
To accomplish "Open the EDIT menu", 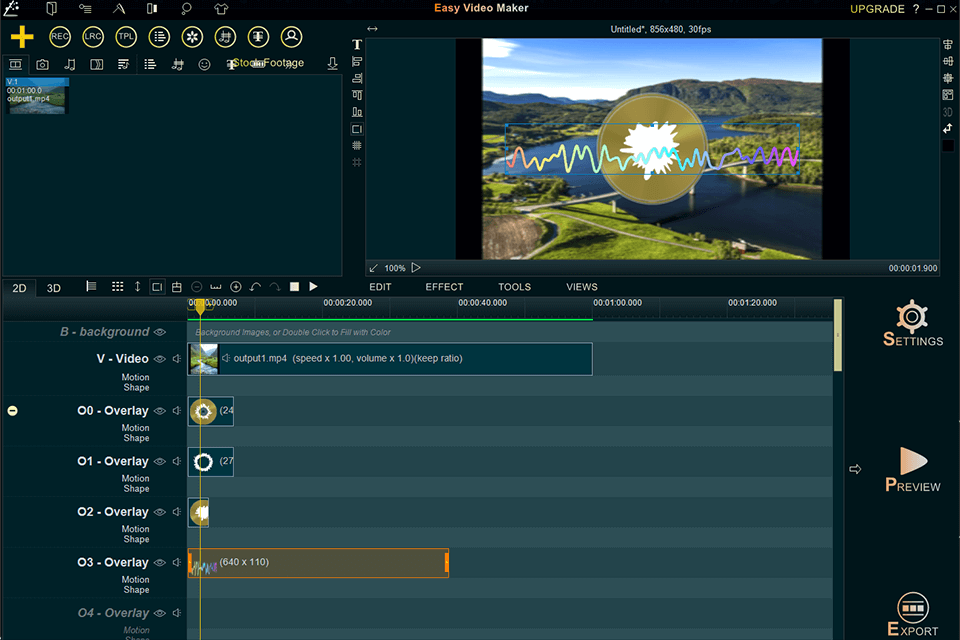I will pyautogui.click(x=380, y=287).
